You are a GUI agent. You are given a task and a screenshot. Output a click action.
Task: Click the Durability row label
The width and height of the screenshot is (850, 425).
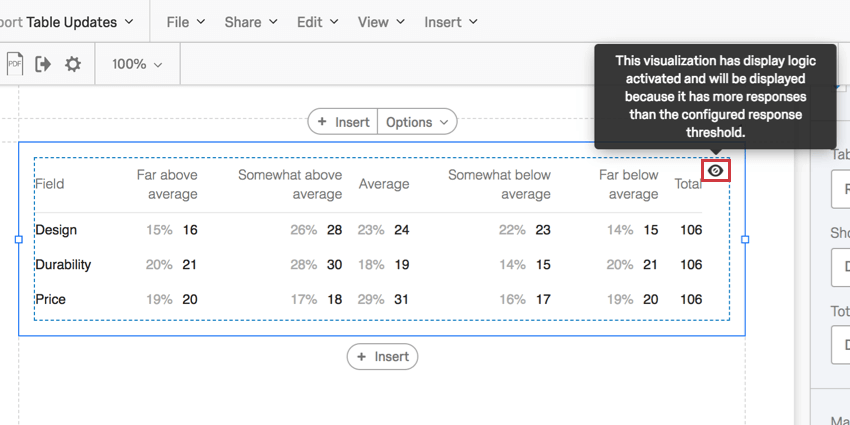click(63, 265)
